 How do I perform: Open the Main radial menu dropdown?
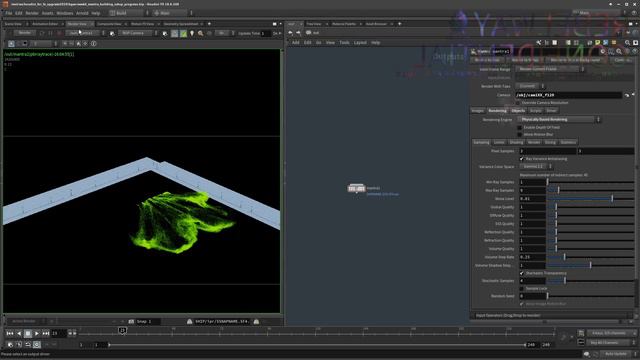point(172,13)
